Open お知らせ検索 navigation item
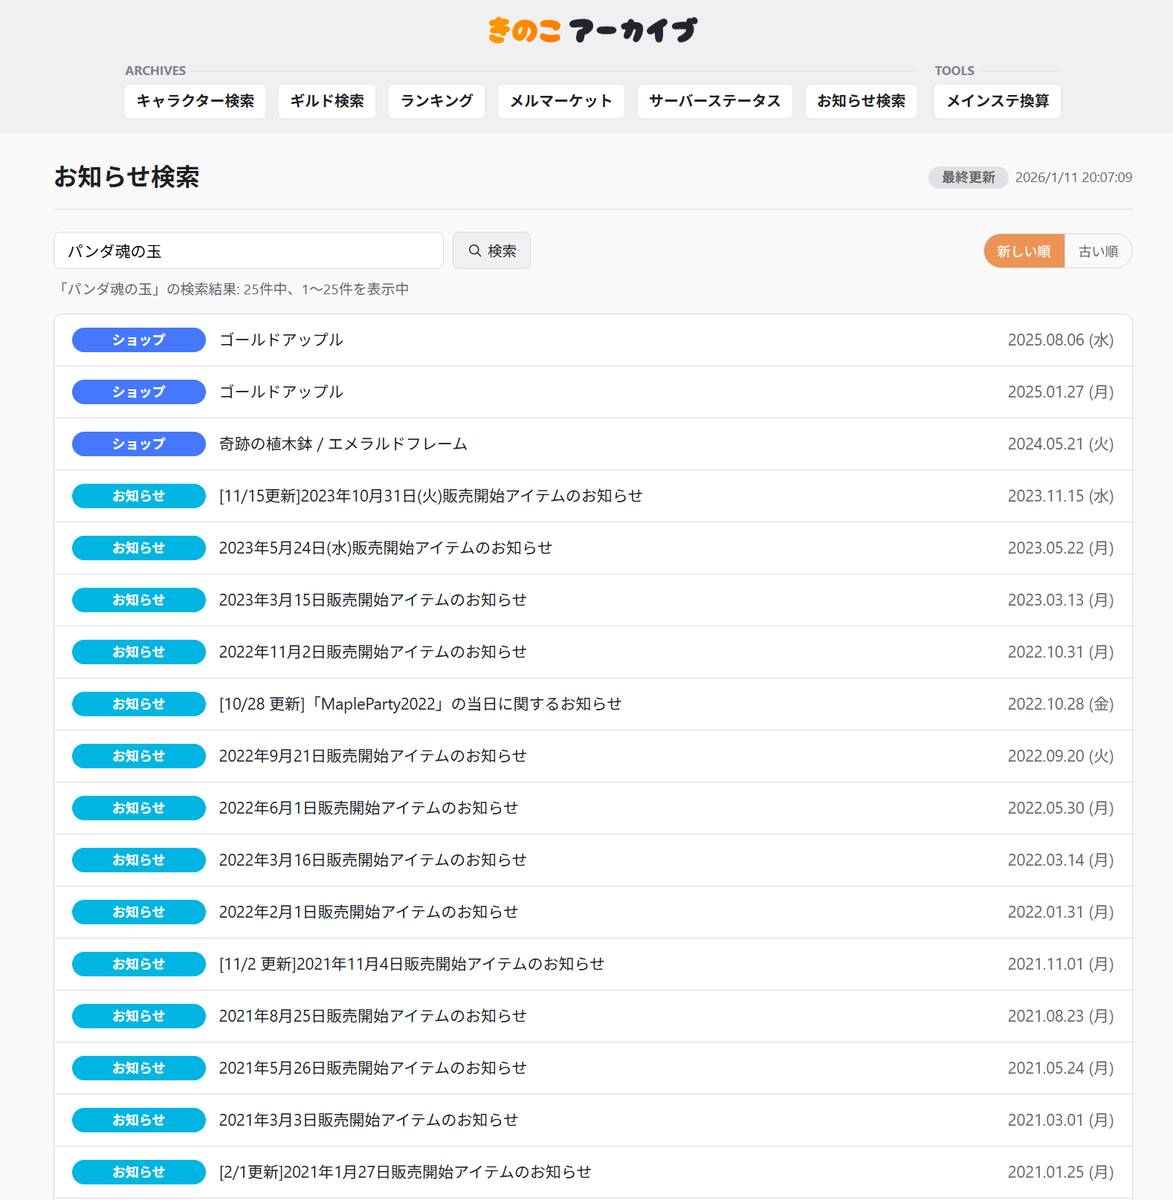This screenshot has width=1173, height=1200. coord(861,101)
